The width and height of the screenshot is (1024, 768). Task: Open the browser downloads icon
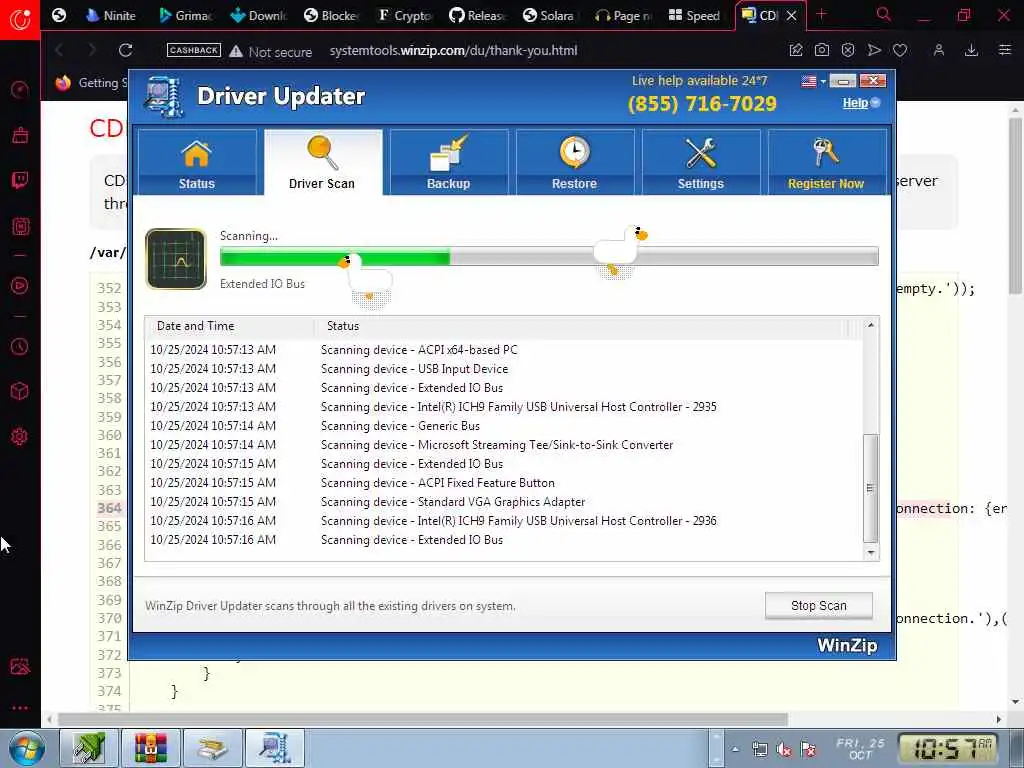click(971, 50)
